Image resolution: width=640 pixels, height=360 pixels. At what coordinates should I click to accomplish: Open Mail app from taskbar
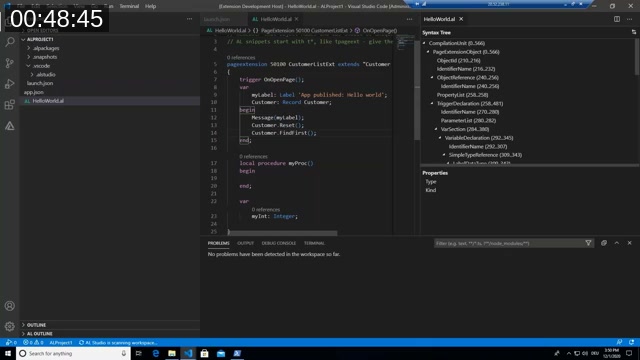click(x=221, y=353)
